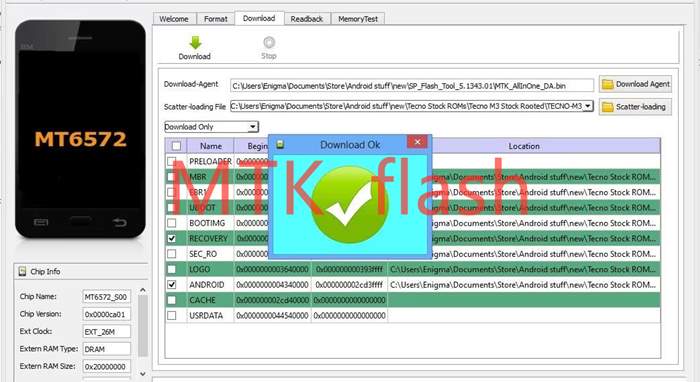Check the BOOTIMG row checkbox
The image size is (700, 382).
click(172, 223)
